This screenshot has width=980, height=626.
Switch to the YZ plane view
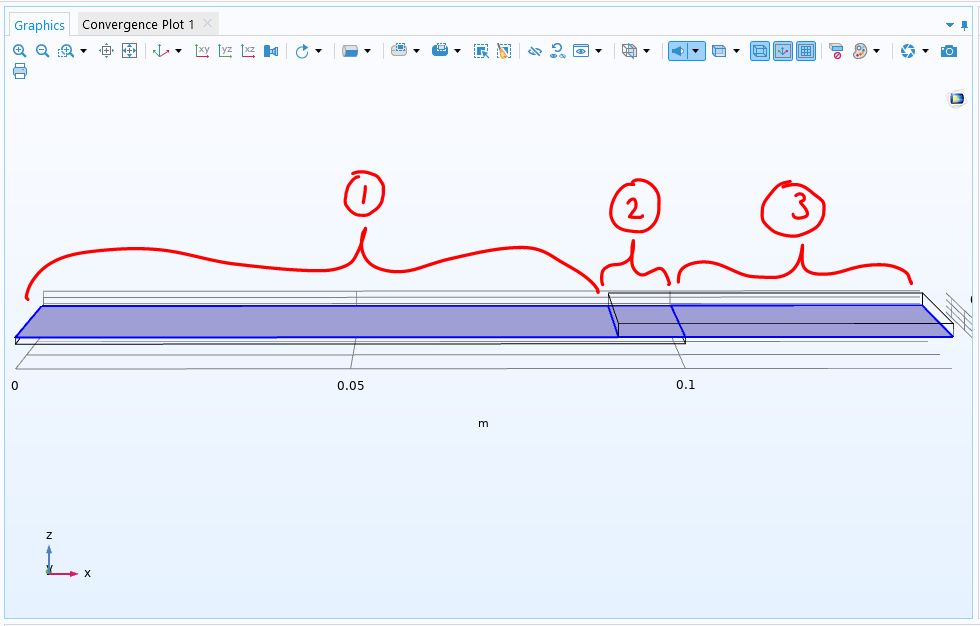225,51
